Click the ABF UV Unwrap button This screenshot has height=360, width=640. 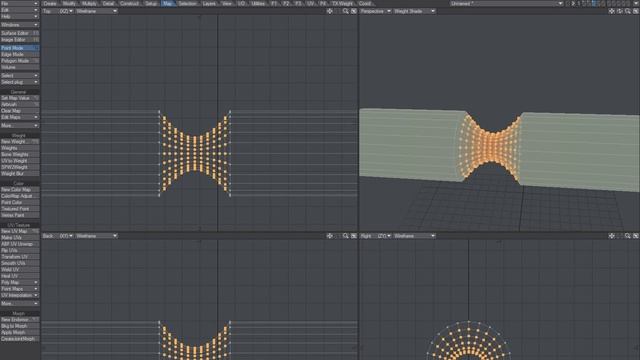pyautogui.click(x=20, y=244)
